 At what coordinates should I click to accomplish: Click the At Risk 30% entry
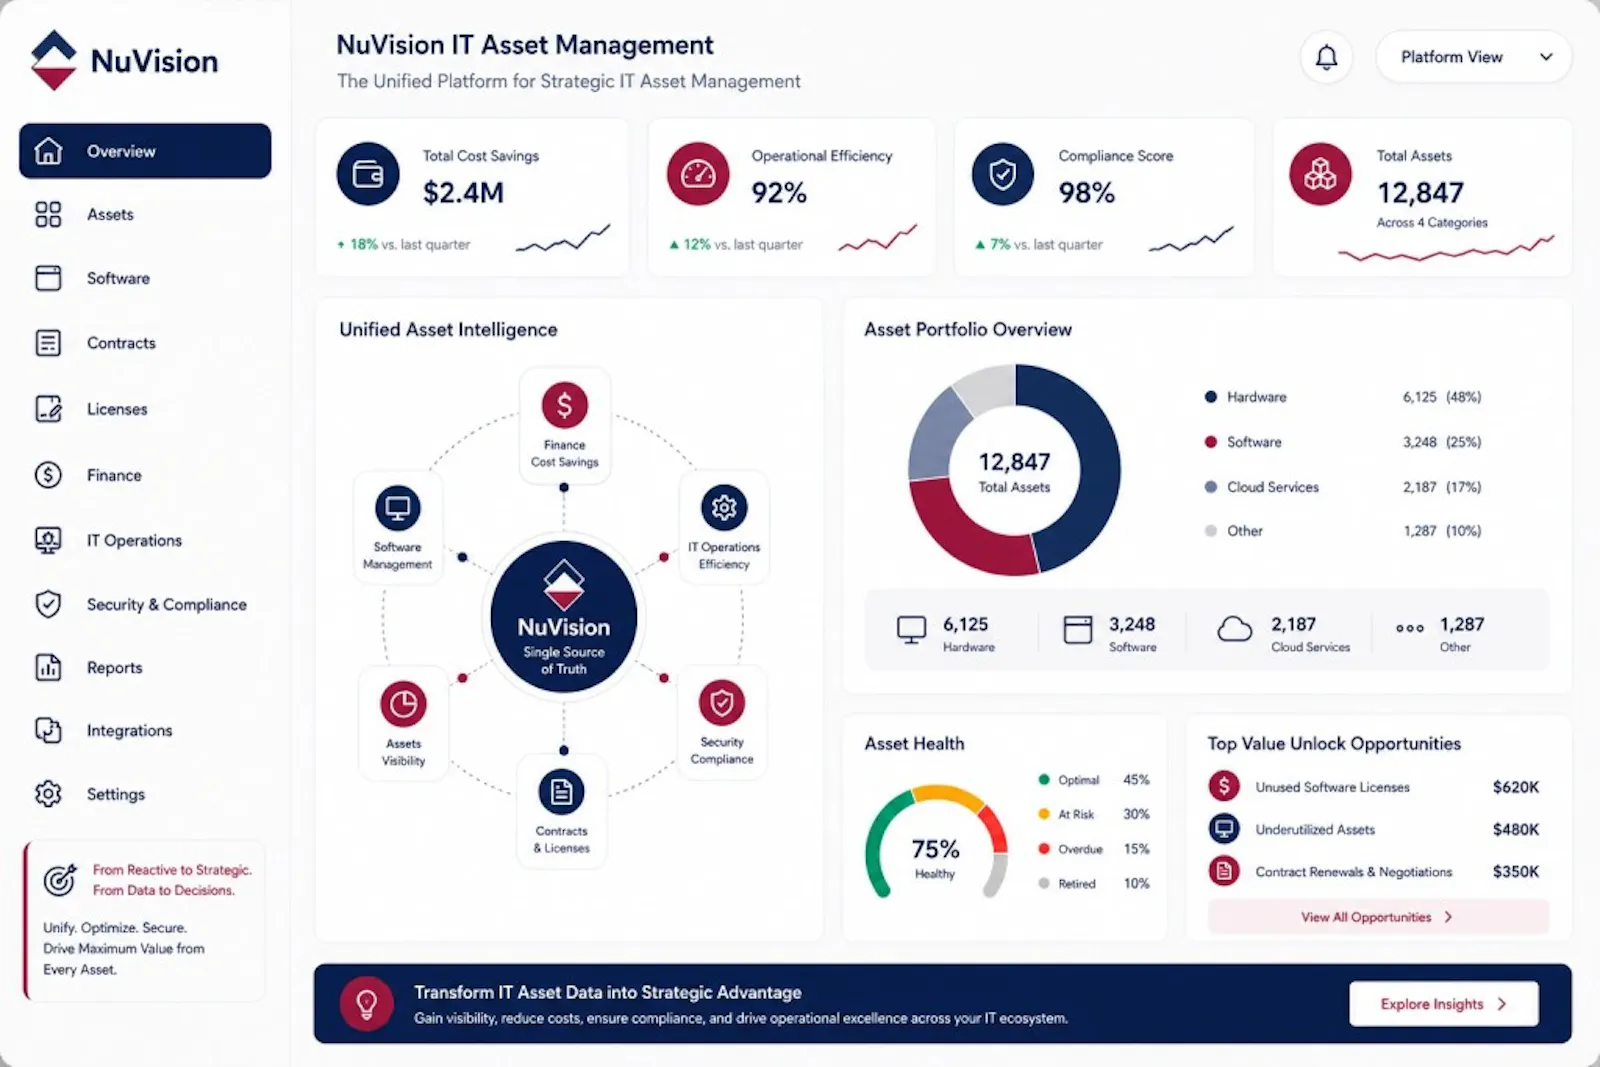pyautogui.click(x=1095, y=814)
